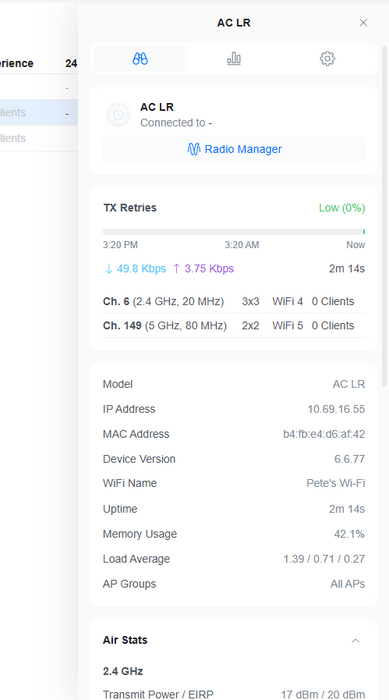Switch to the Insights bar chart tab
389x700 pixels.
tap(234, 58)
